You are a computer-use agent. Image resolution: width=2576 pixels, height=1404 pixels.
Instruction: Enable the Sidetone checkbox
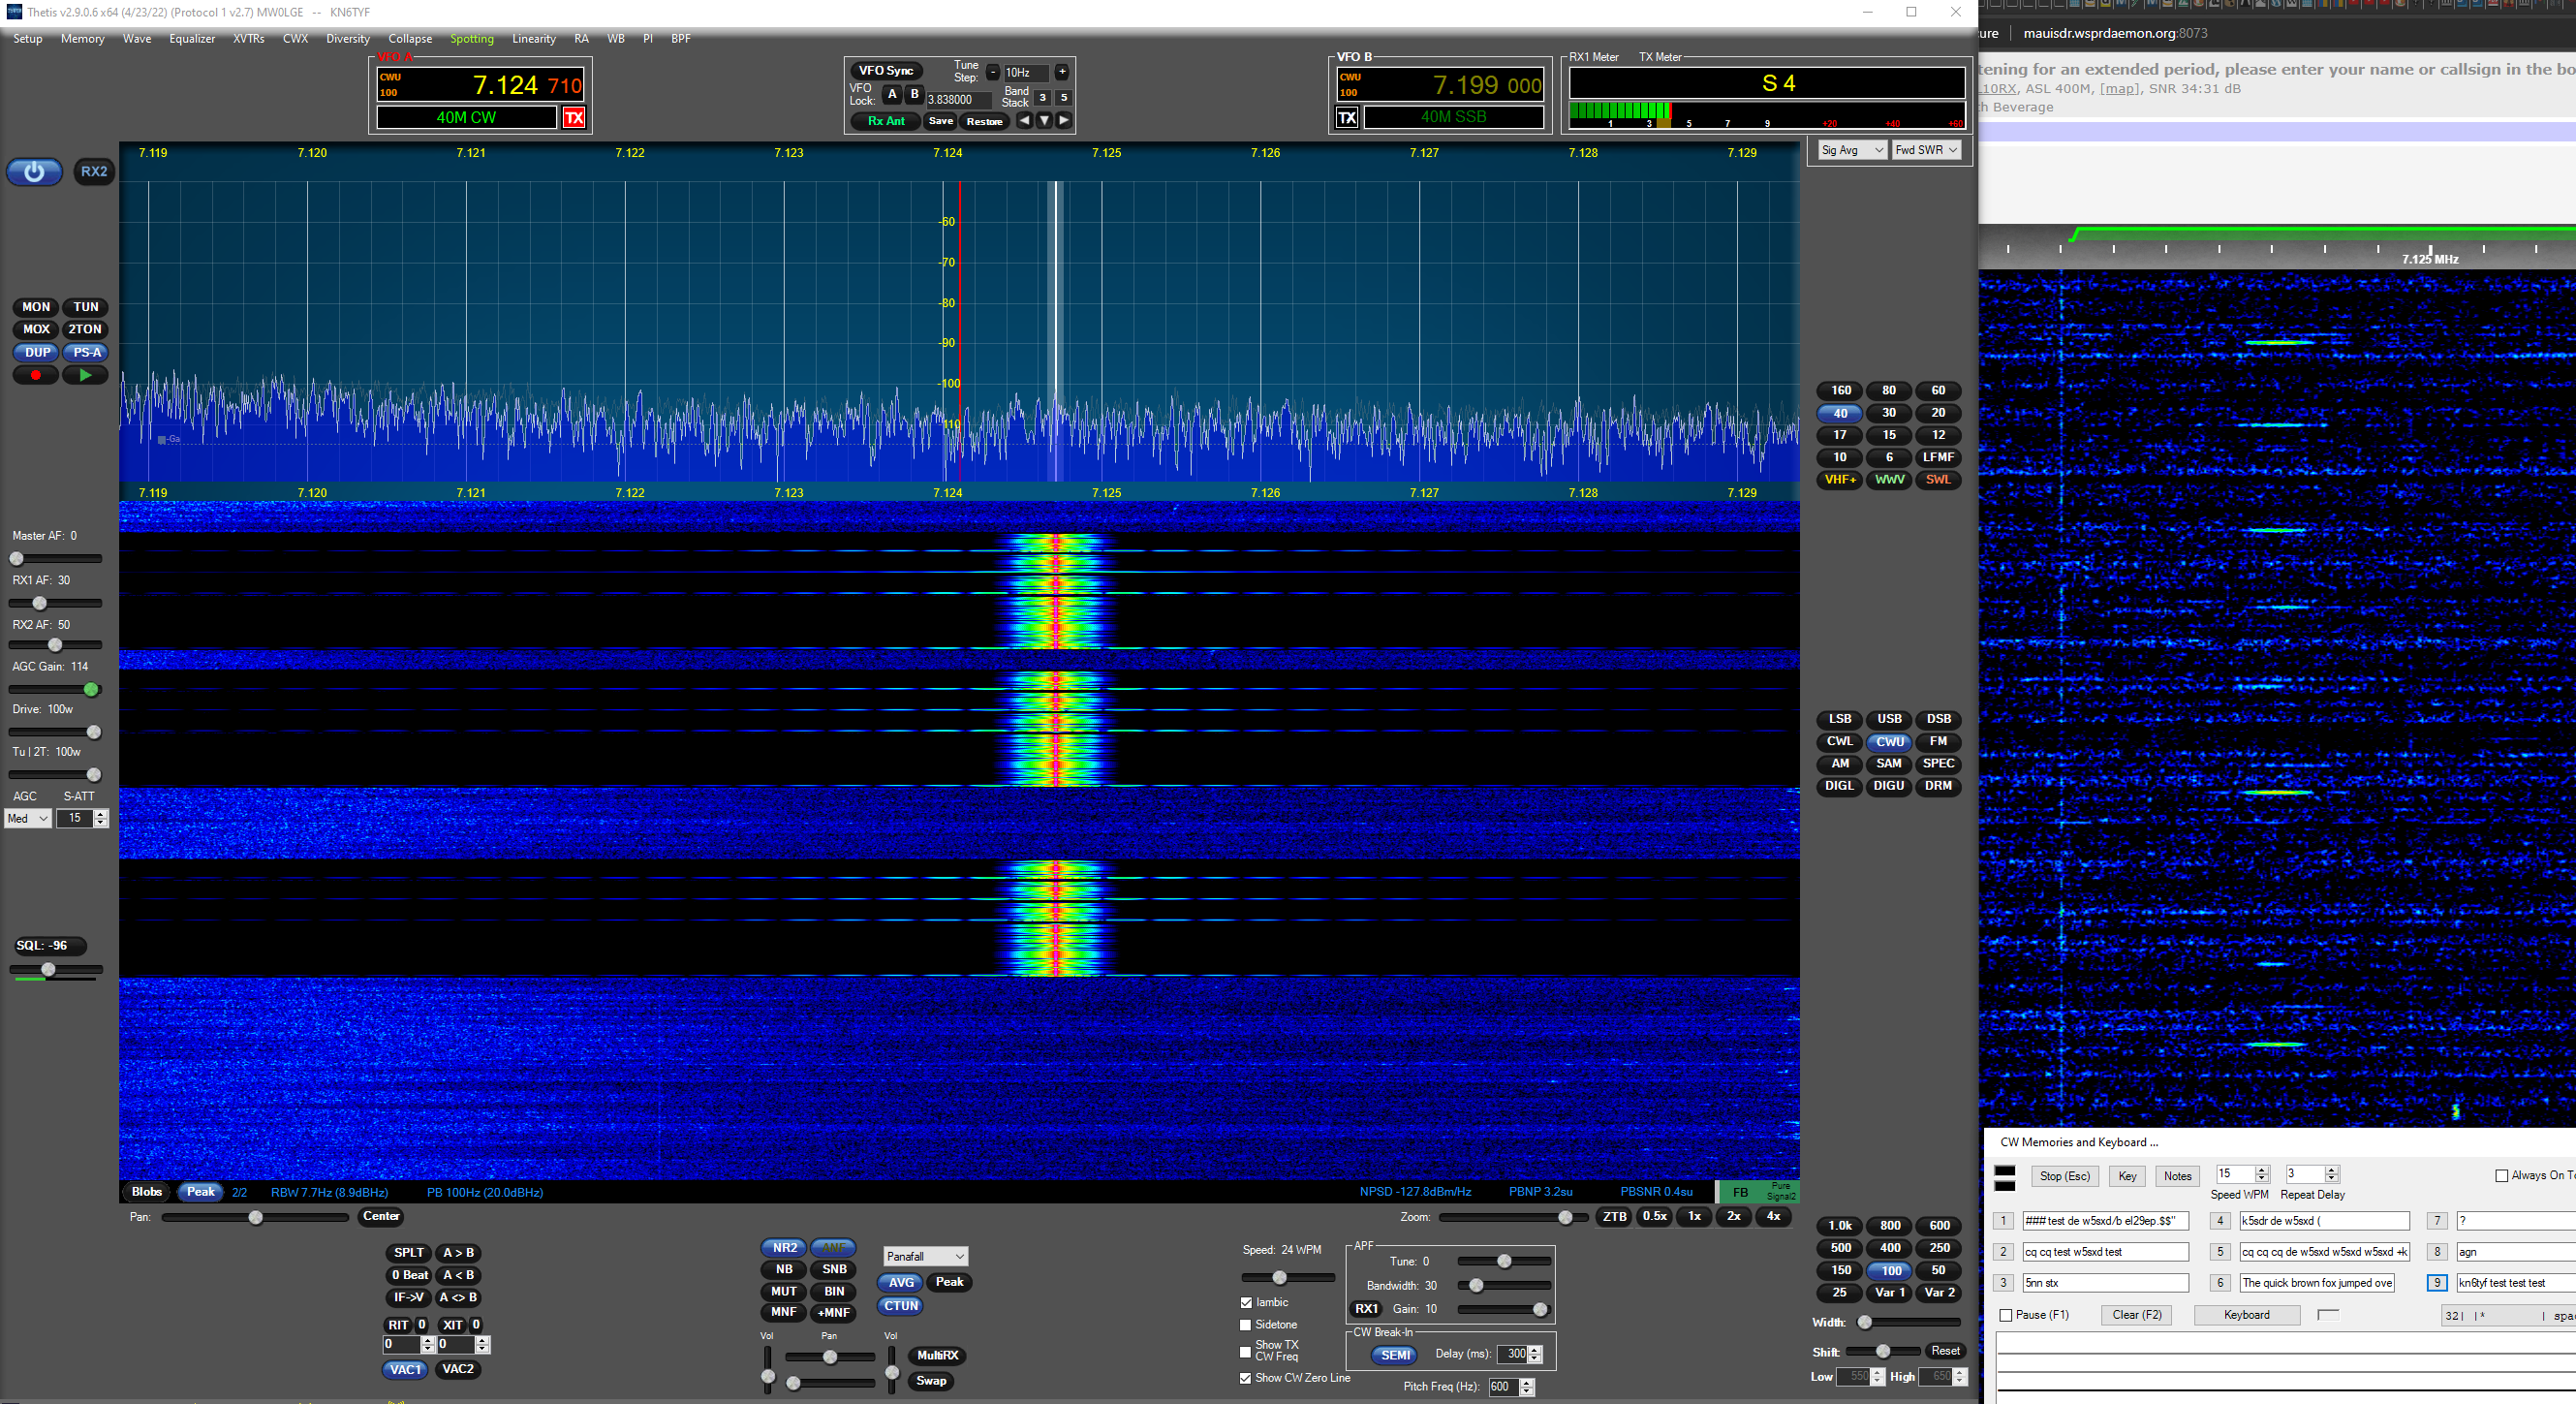coord(1246,1324)
